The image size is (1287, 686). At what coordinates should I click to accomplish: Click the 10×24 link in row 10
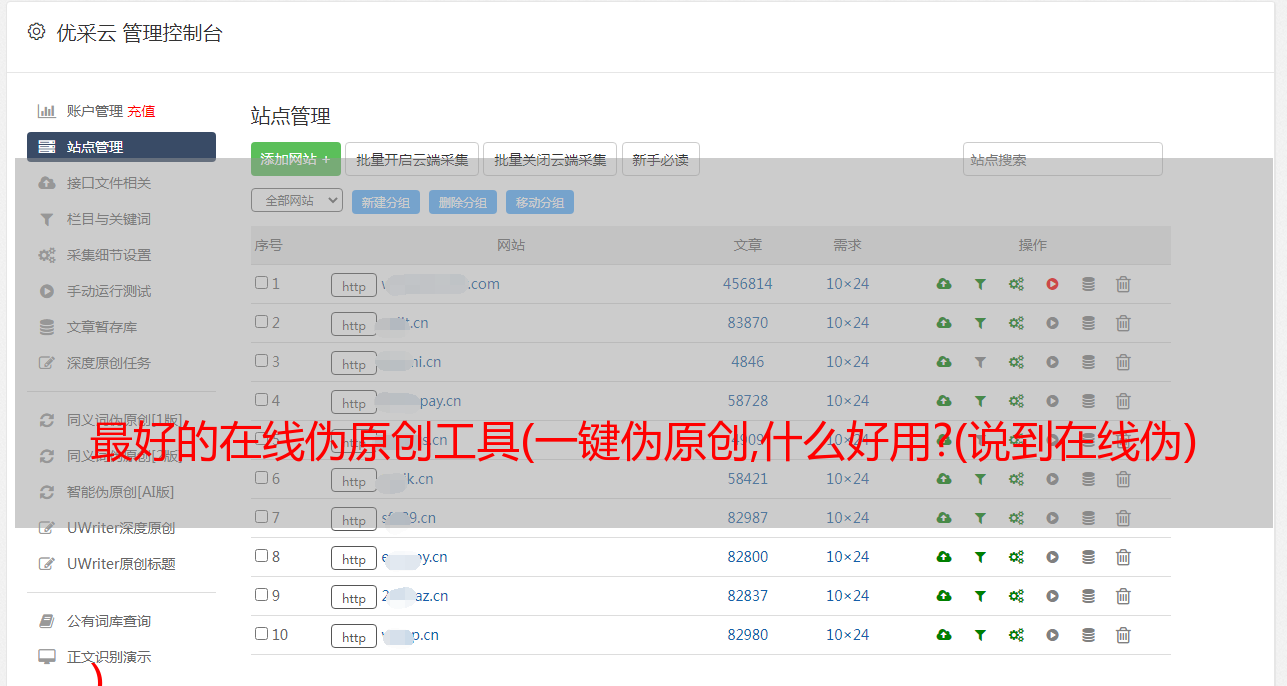click(847, 635)
